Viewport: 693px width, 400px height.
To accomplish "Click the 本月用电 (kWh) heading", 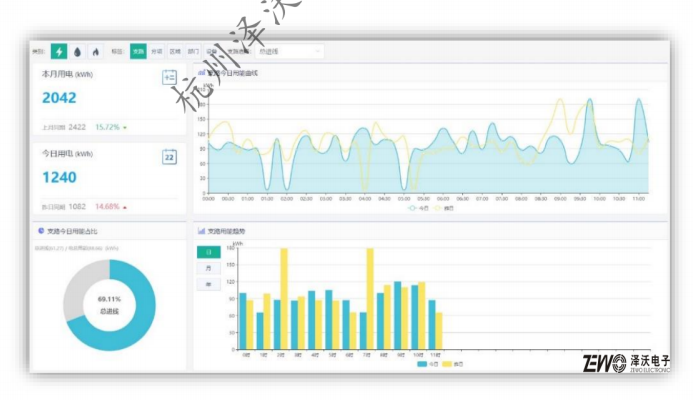I will tap(67, 74).
